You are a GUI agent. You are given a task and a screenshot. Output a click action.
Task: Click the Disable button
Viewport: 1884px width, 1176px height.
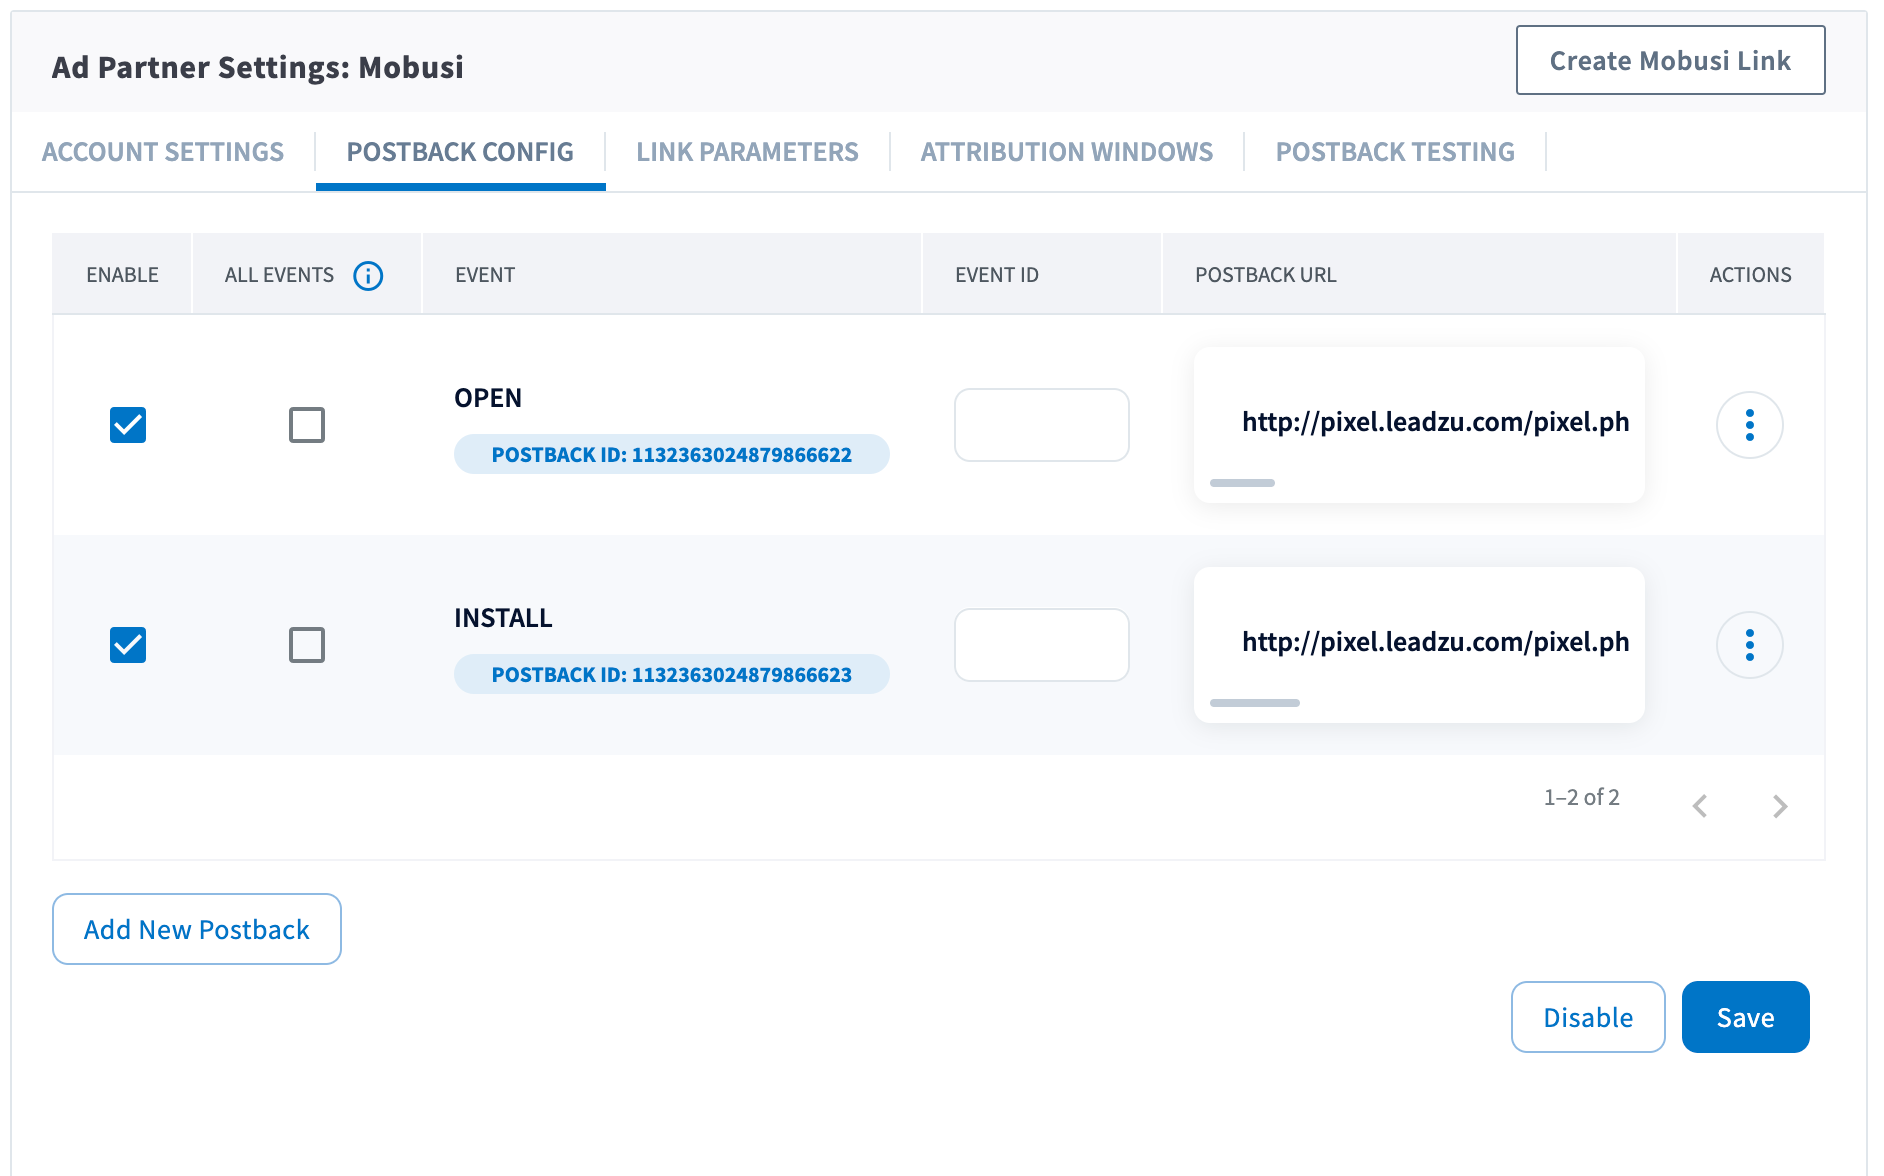1588,1017
